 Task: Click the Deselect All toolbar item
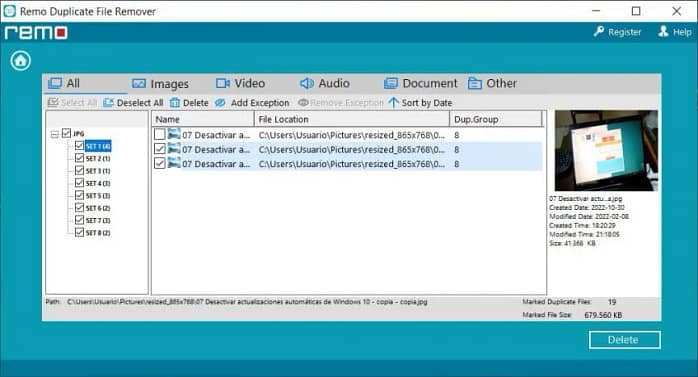[133, 103]
